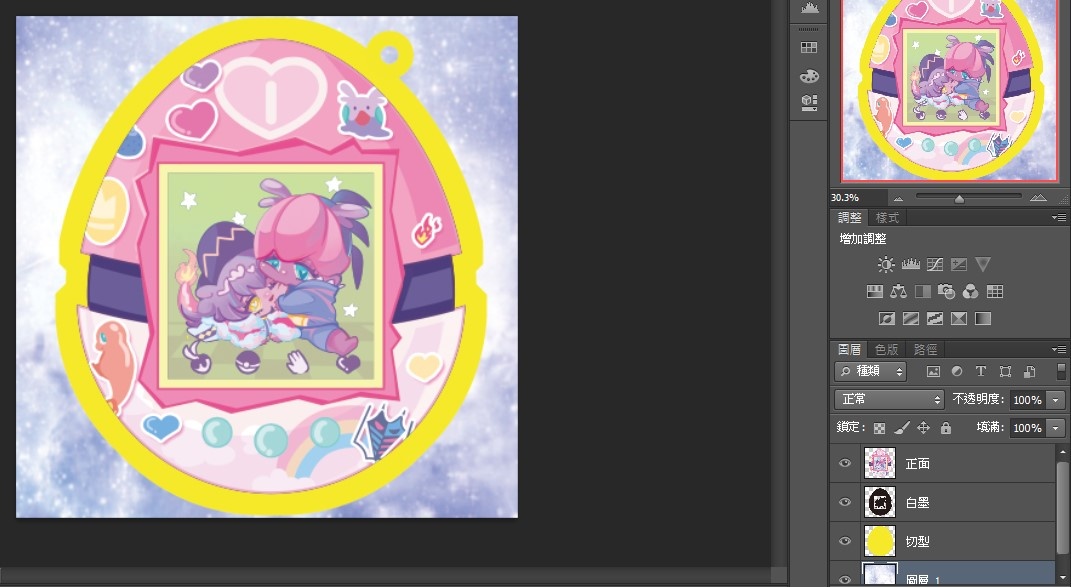Click the 不透明度 100% field
This screenshot has height=587, width=1071.
[x=1027, y=400]
